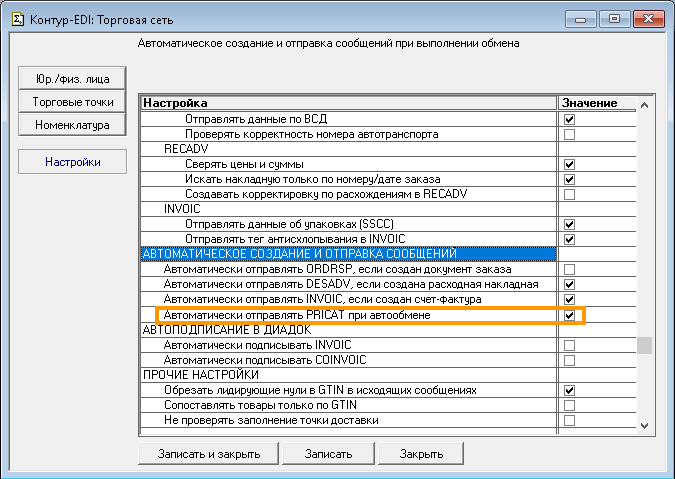Select row text Автоматически подписывать COINVOIC
Viewport: 675px width, 479px height.
pyautogui.click(x=265, y=360)
